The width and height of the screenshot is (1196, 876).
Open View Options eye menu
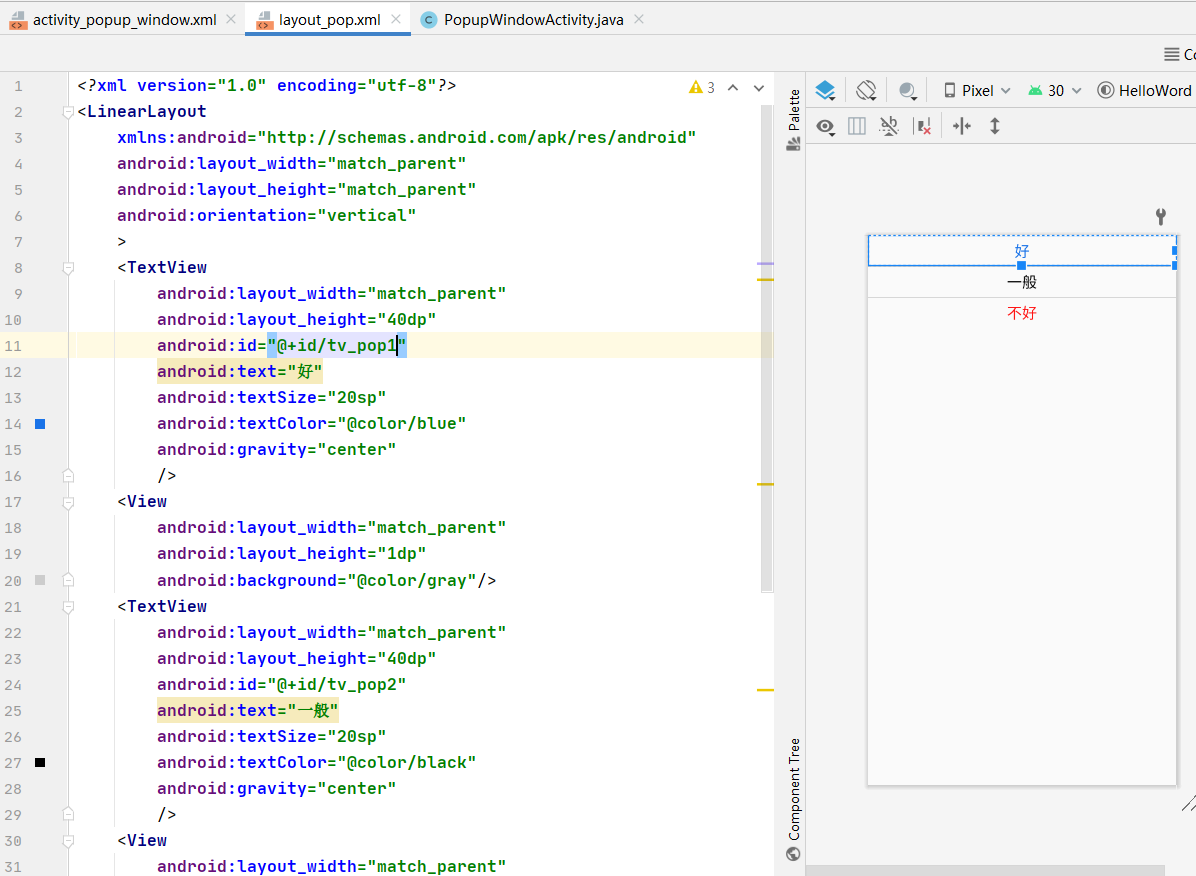[825, 127]
